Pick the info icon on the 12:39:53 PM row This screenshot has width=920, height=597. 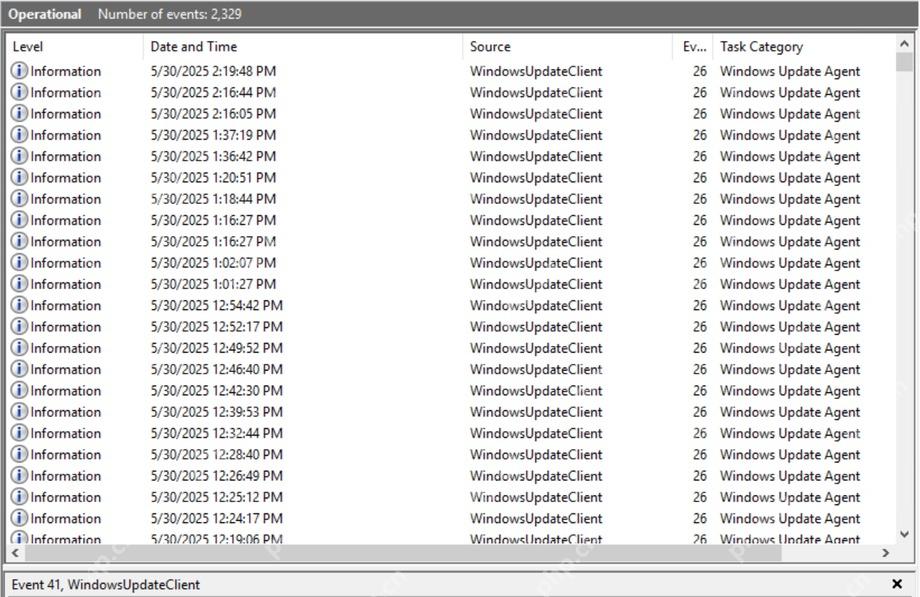point(19,412)
